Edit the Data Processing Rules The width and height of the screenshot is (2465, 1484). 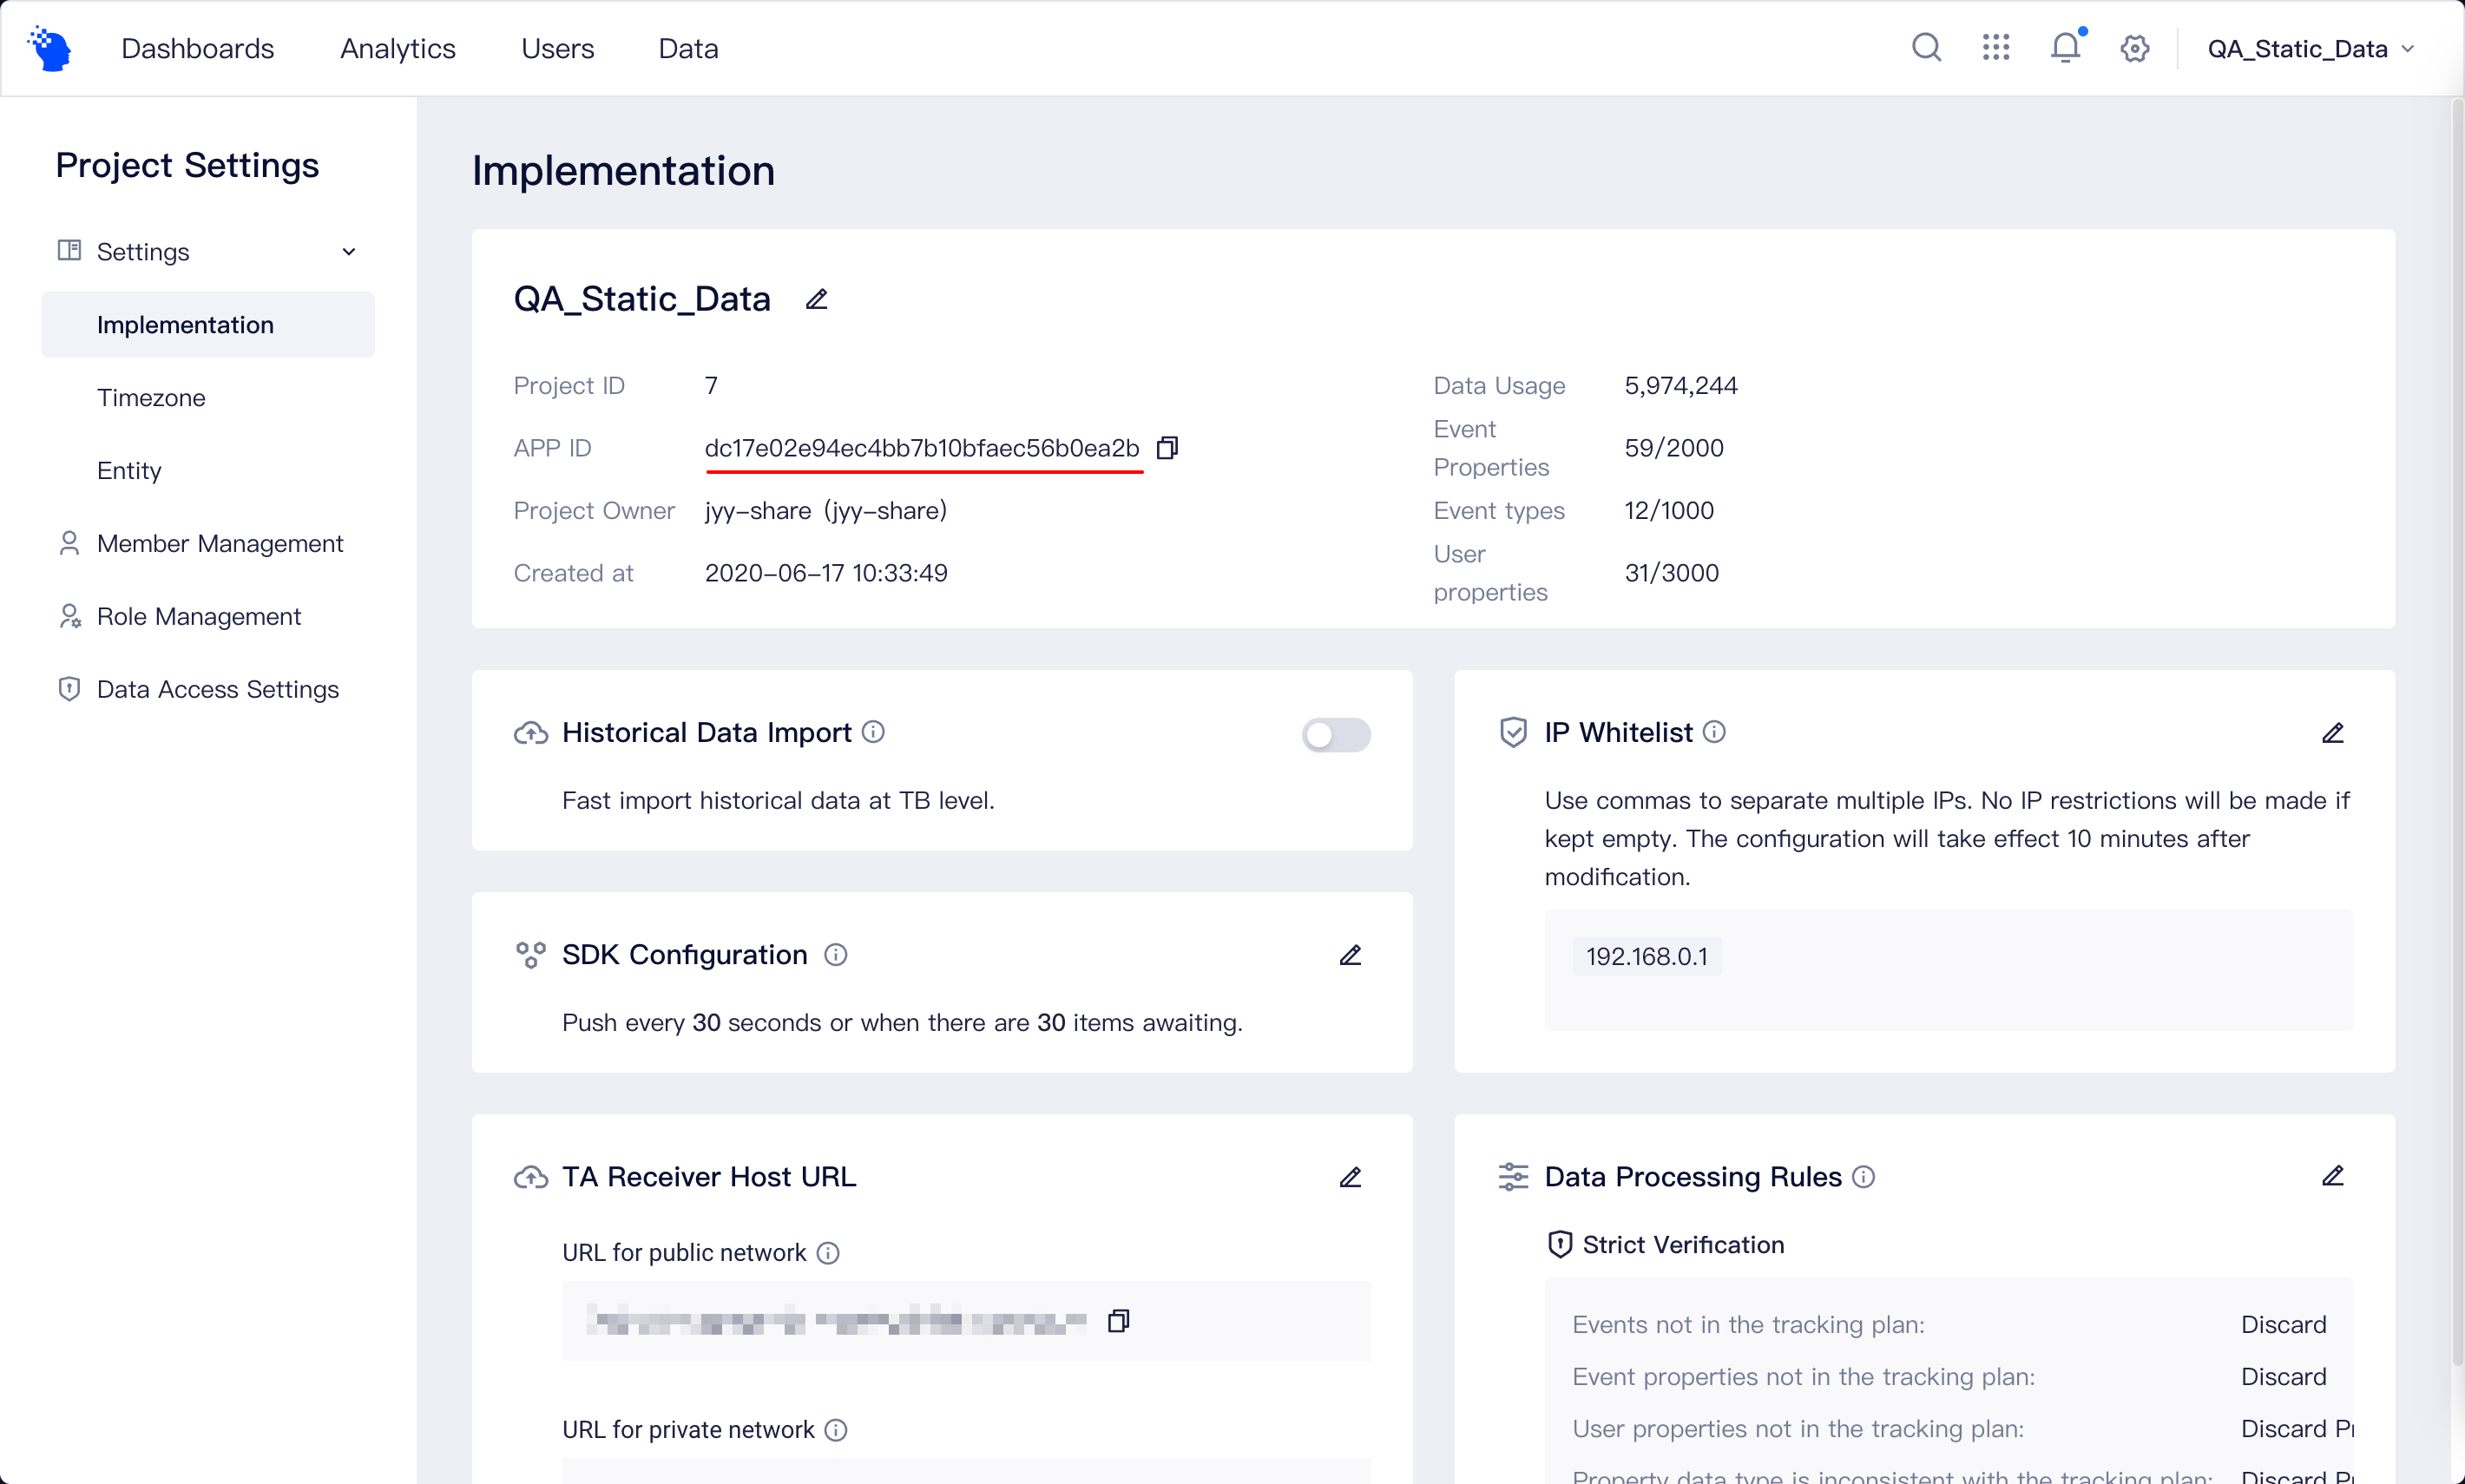(2333, 1175)
